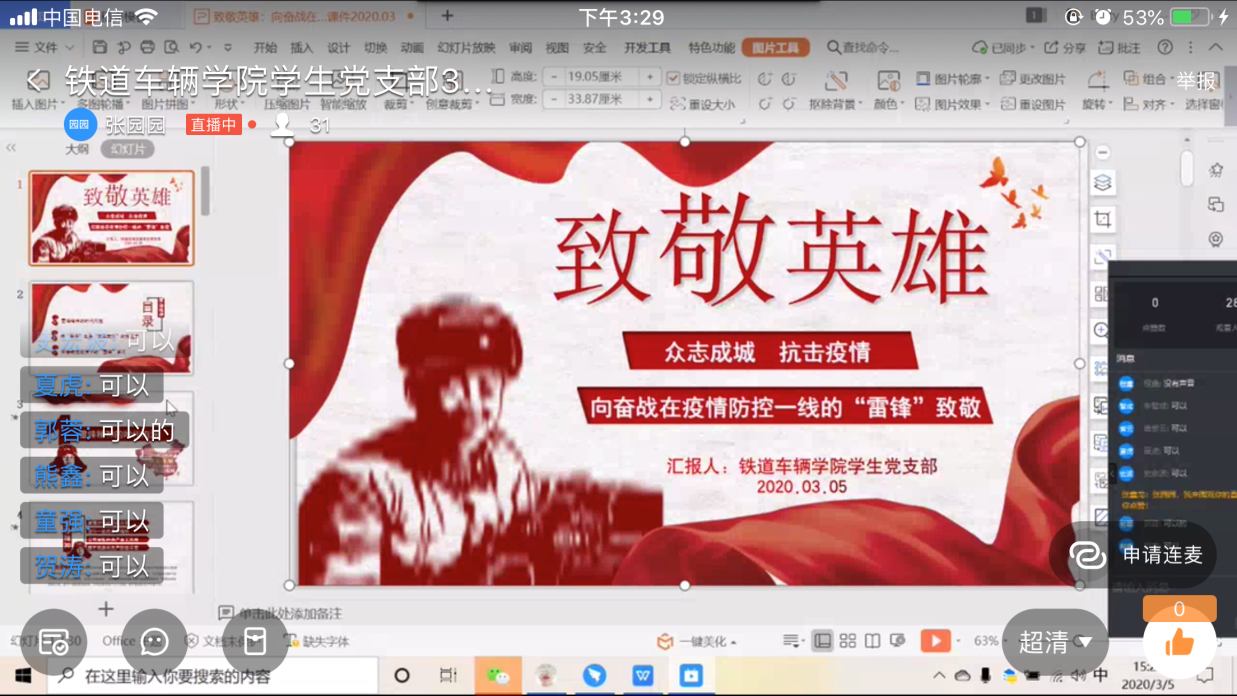Screen dimensions: 1237x696
Task: Open the 图片效果 effects dropdown
Action: (x=953, y=104)
